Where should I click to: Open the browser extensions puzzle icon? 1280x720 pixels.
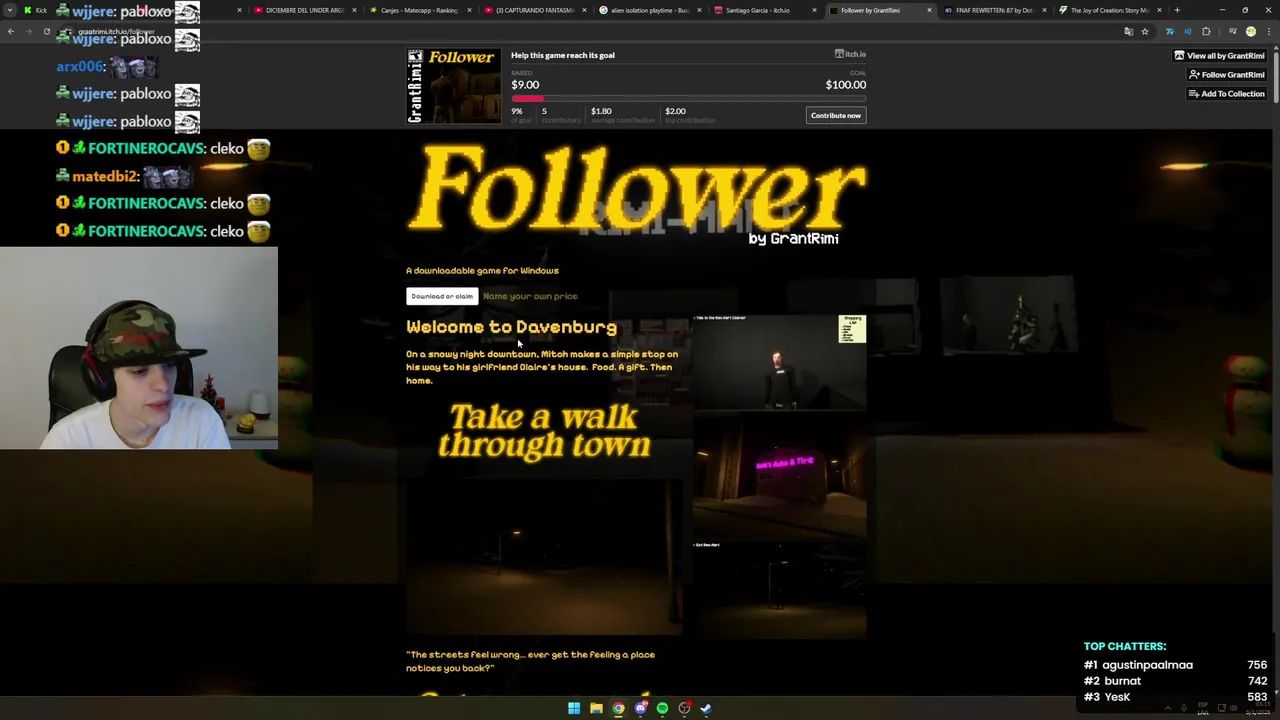[1206, 32]
